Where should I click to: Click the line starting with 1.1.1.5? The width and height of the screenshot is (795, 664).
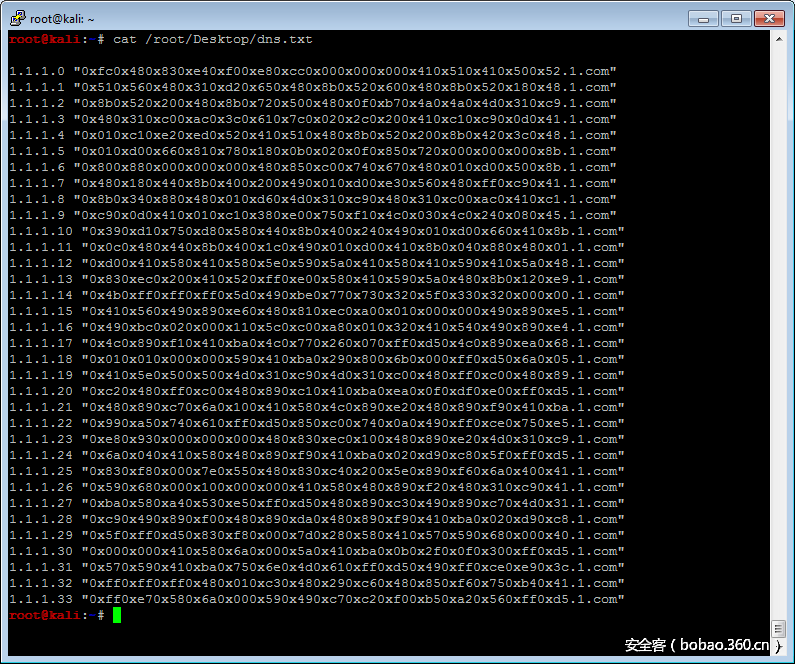coord(313,151)
